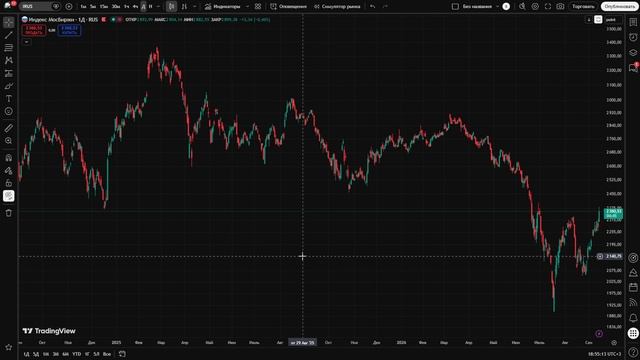Open the go-to-date calendar icon
The image size is (640, 360).
point(122,354)
